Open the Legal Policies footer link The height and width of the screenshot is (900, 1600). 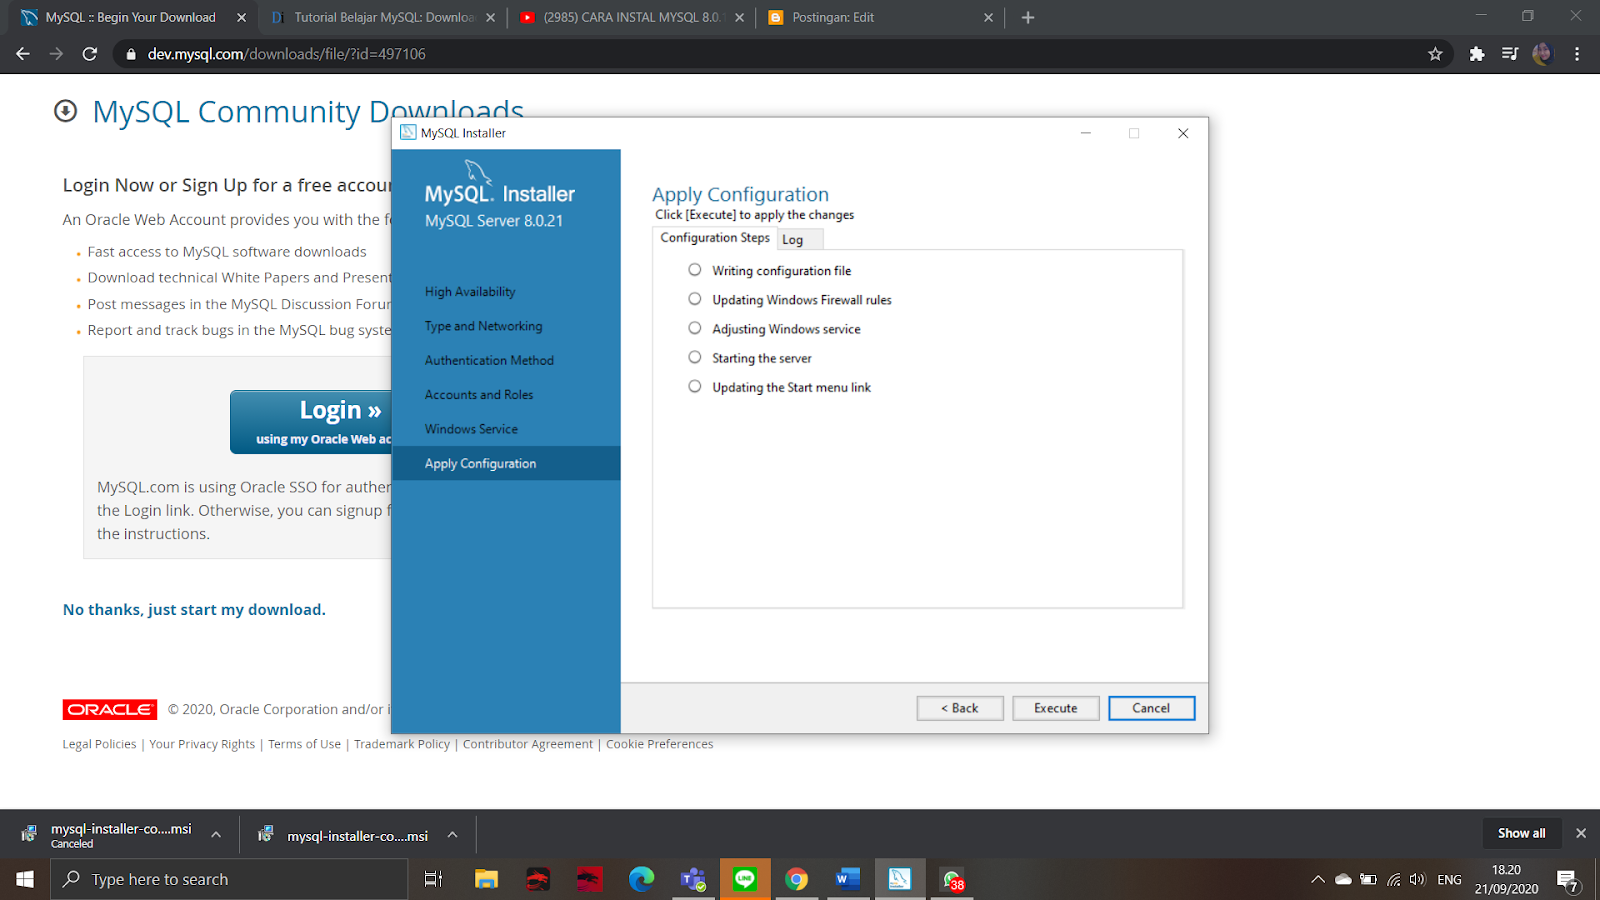[x=99, y=744]
